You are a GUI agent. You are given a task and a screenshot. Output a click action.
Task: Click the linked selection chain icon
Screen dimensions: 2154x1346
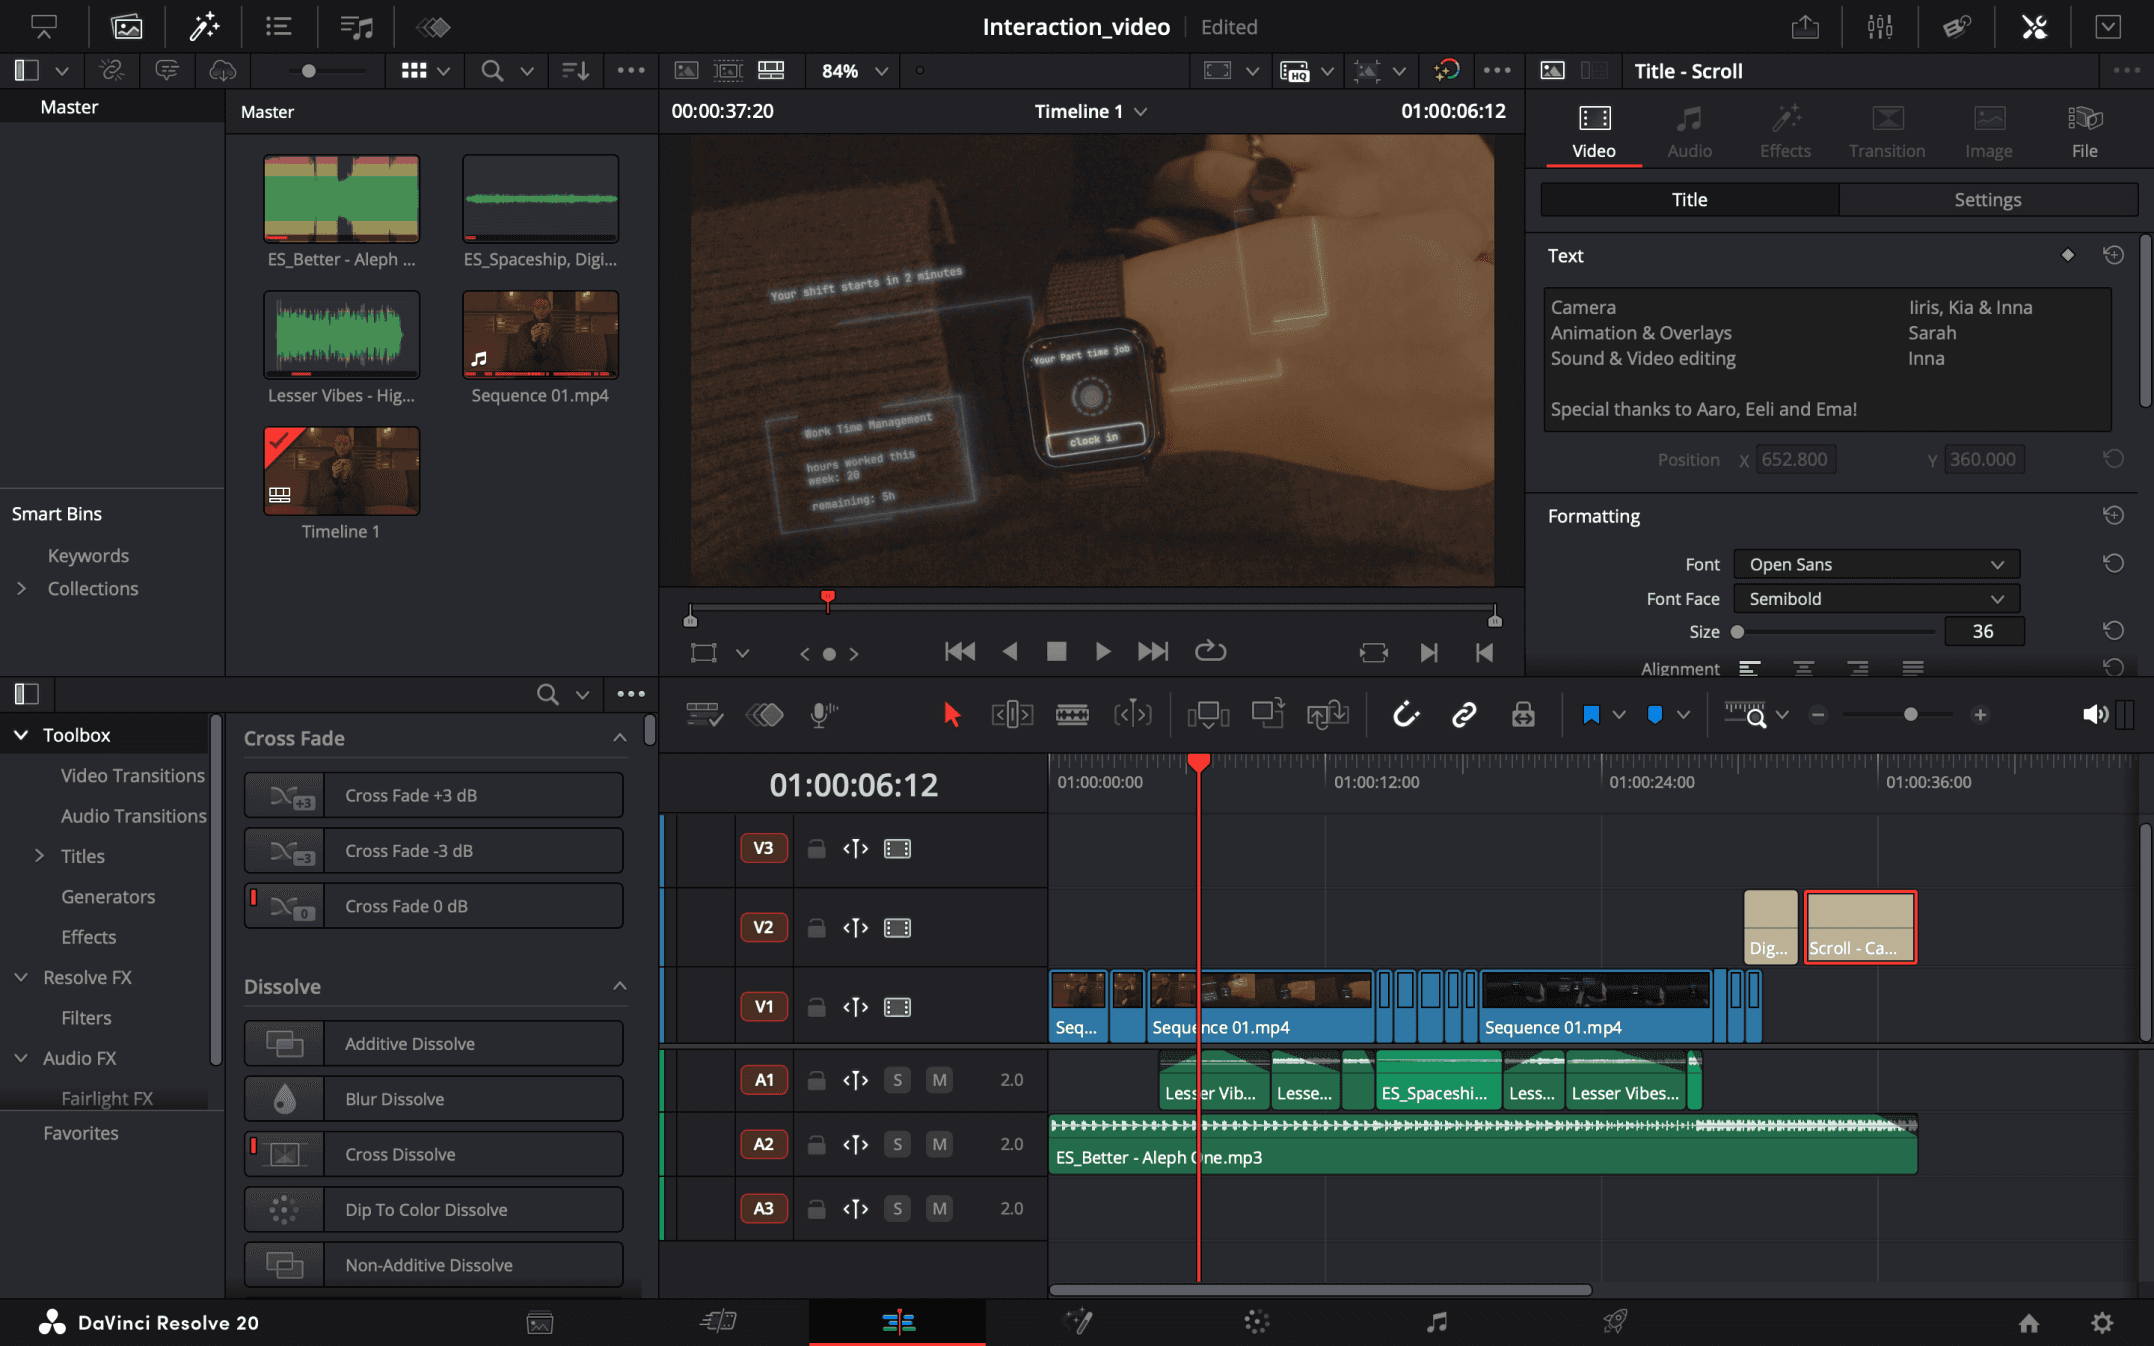tap(1464, 714)
